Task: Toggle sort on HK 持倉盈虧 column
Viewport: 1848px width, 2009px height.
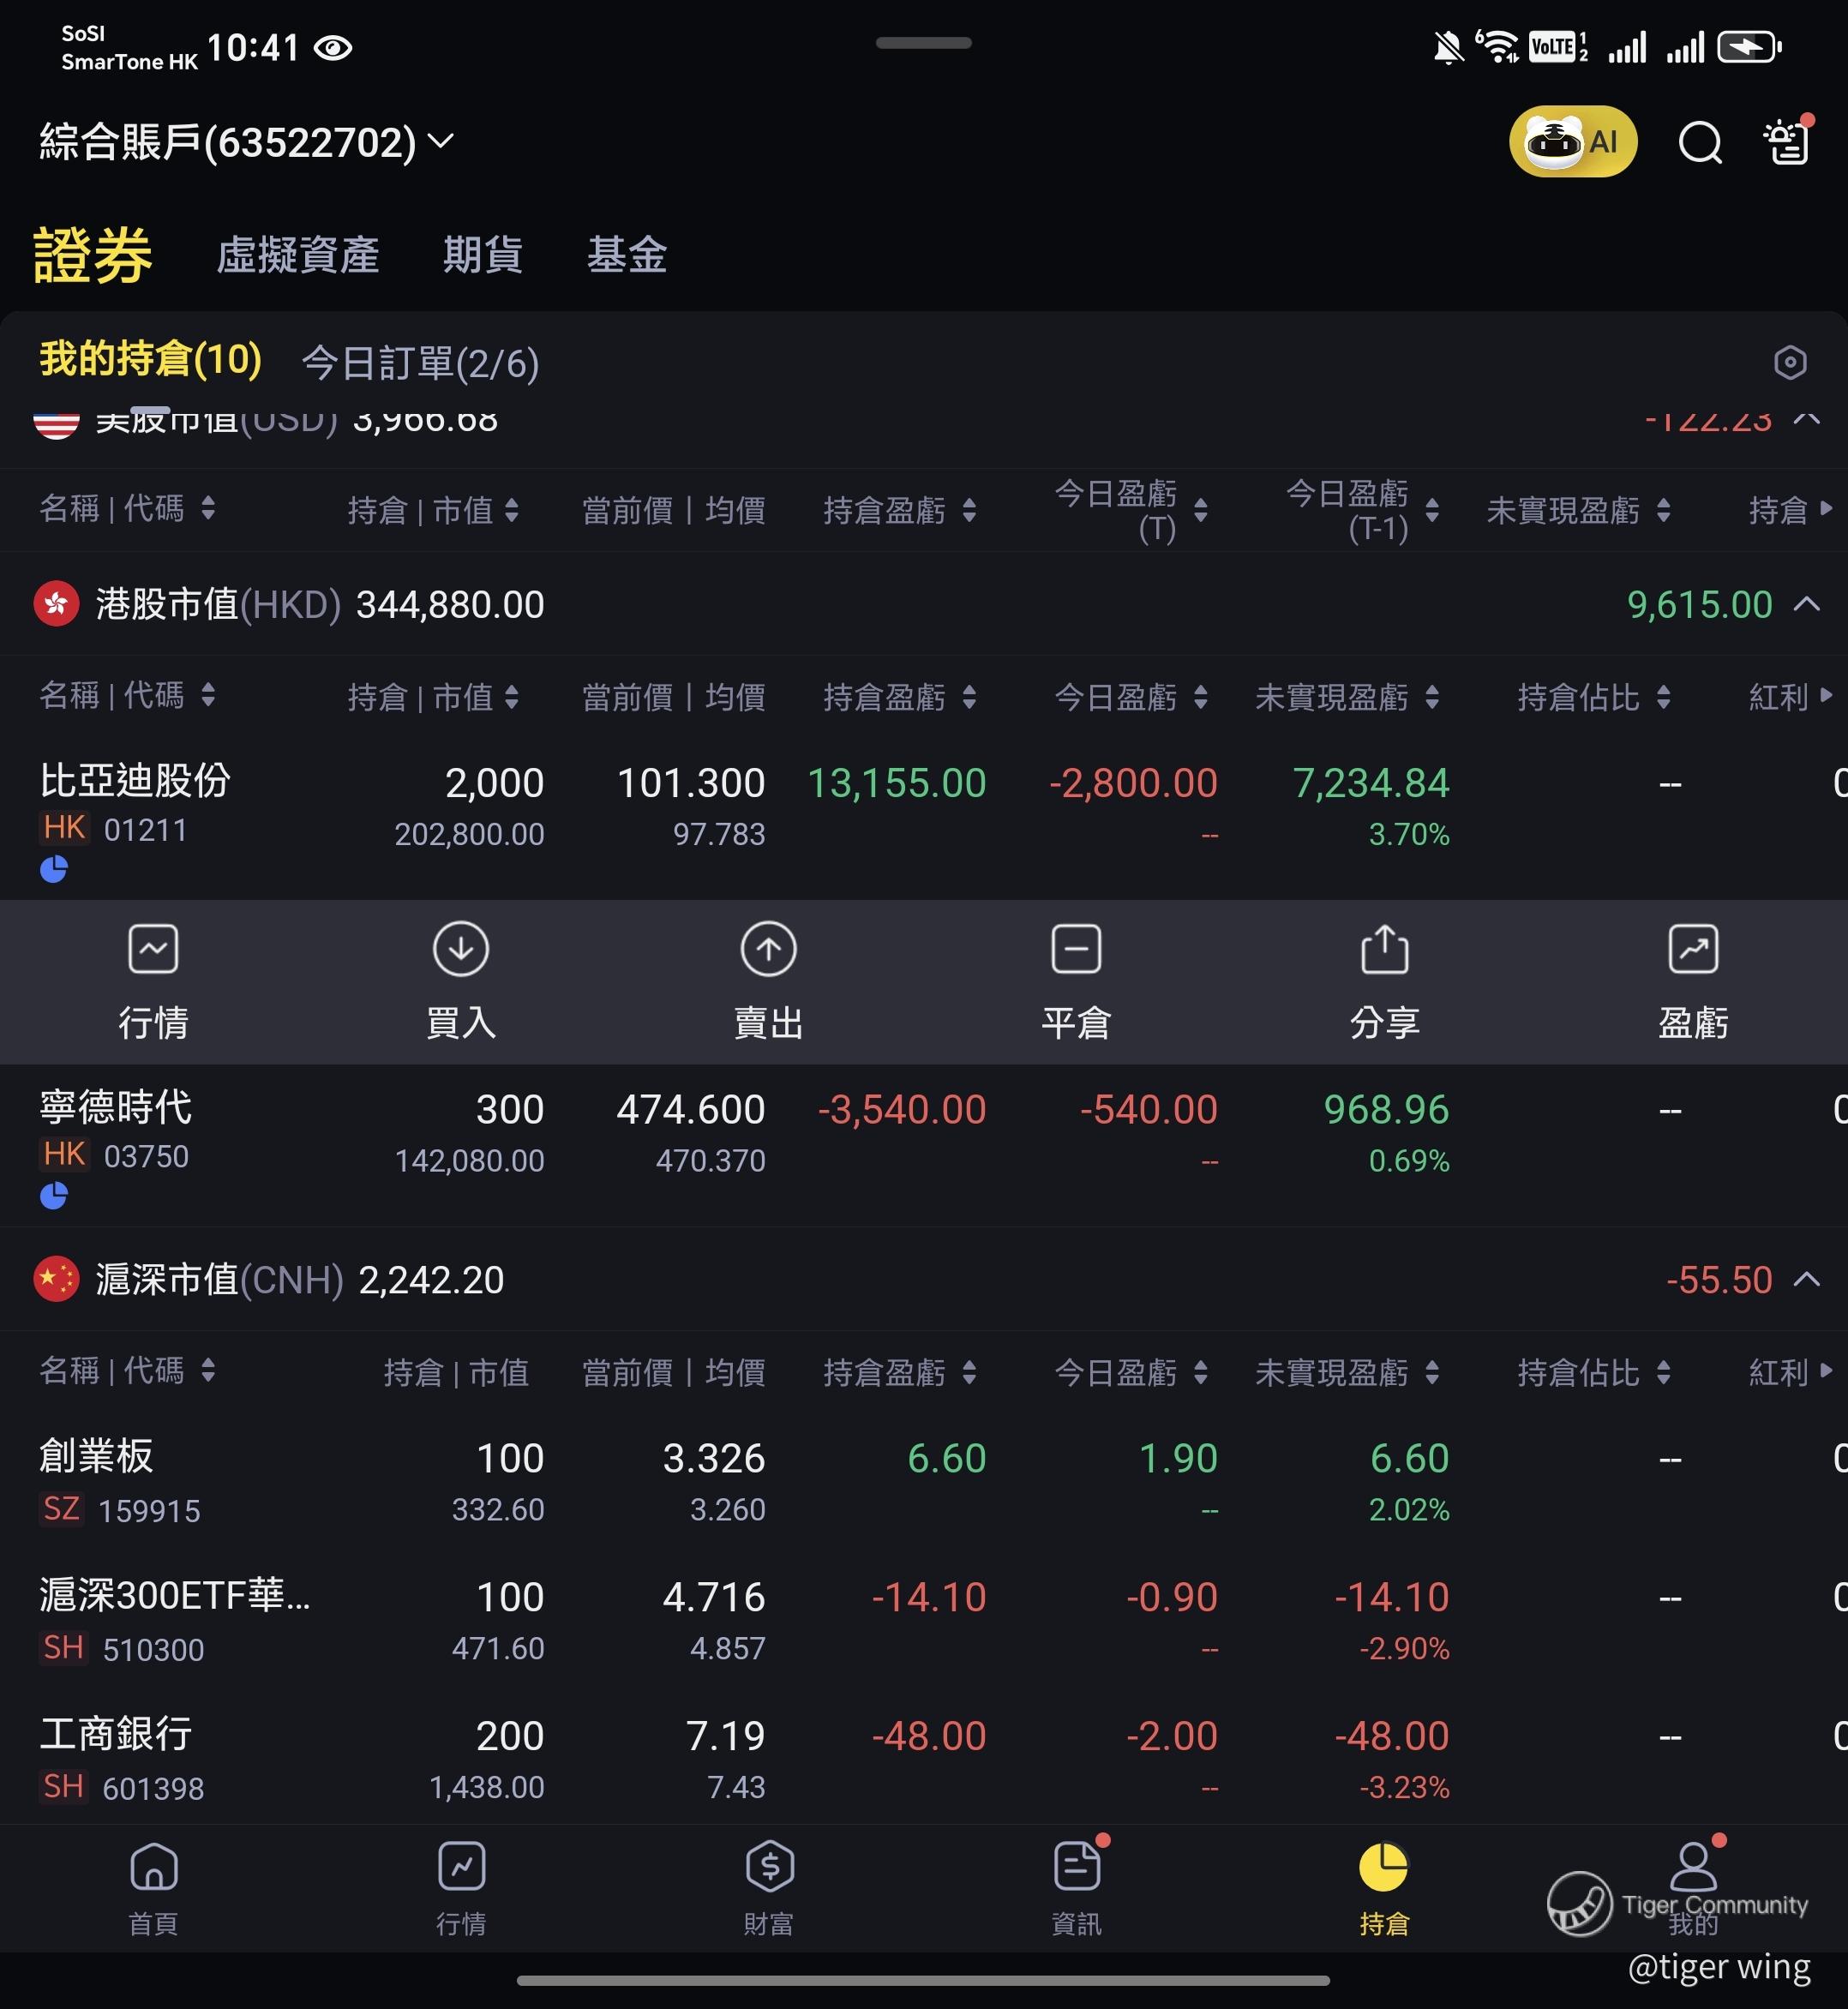Action: click(898, 697)
